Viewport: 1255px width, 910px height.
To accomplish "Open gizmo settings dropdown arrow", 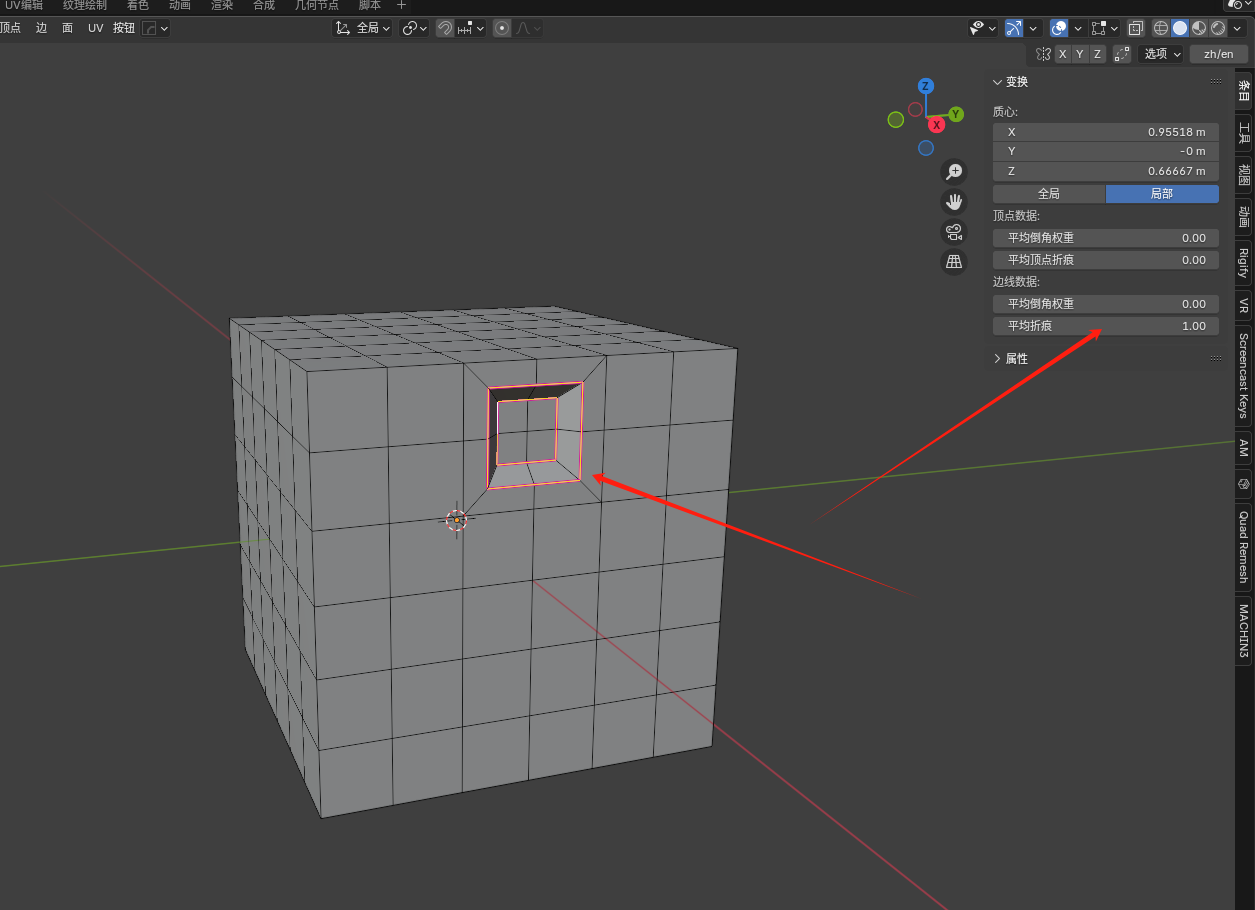I will (x=1033, y=28).
